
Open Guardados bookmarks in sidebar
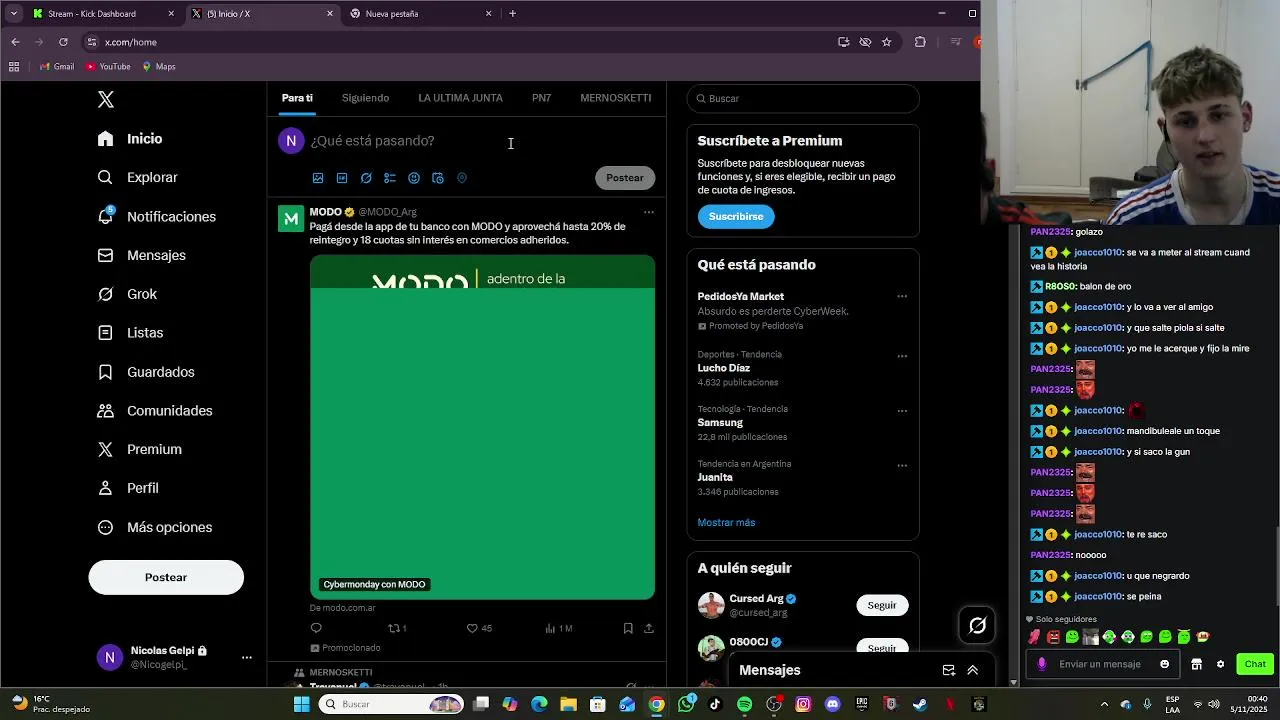[x=146, y=372]
